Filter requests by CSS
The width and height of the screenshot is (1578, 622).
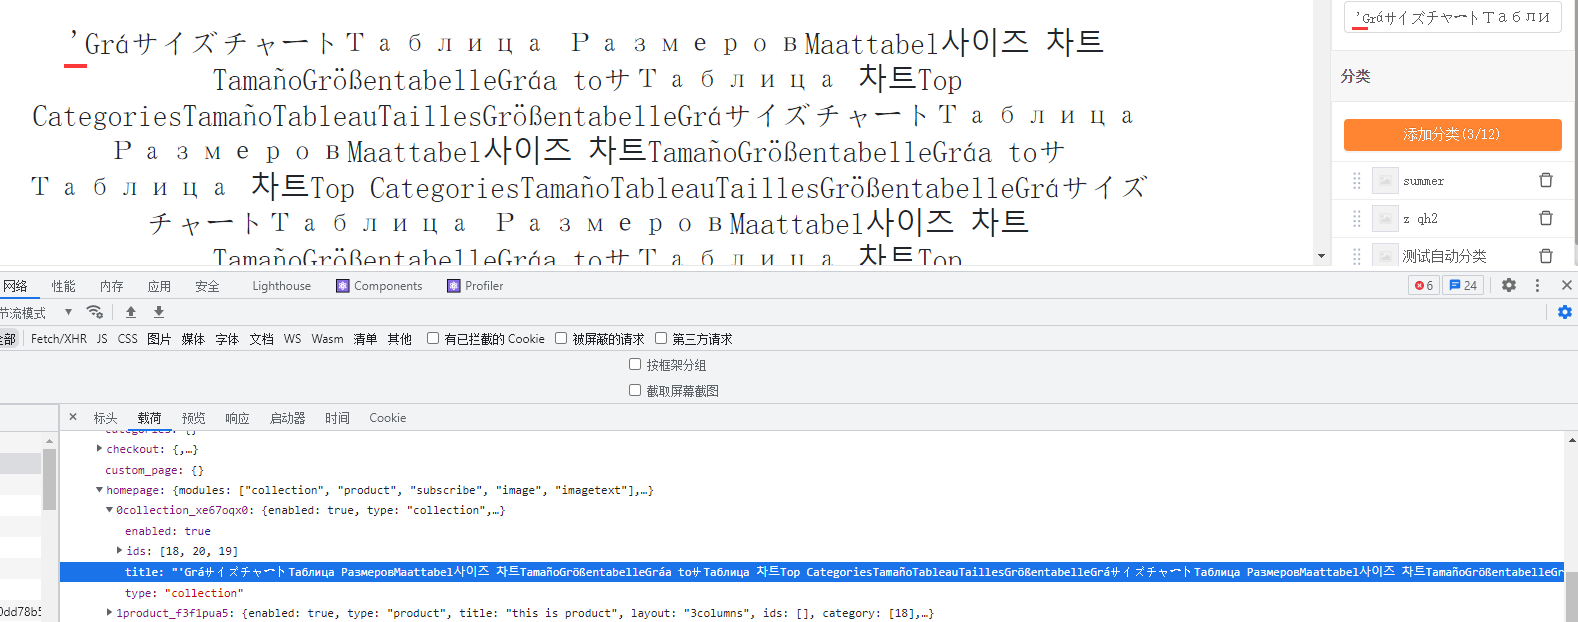click(x=128, y=339)
